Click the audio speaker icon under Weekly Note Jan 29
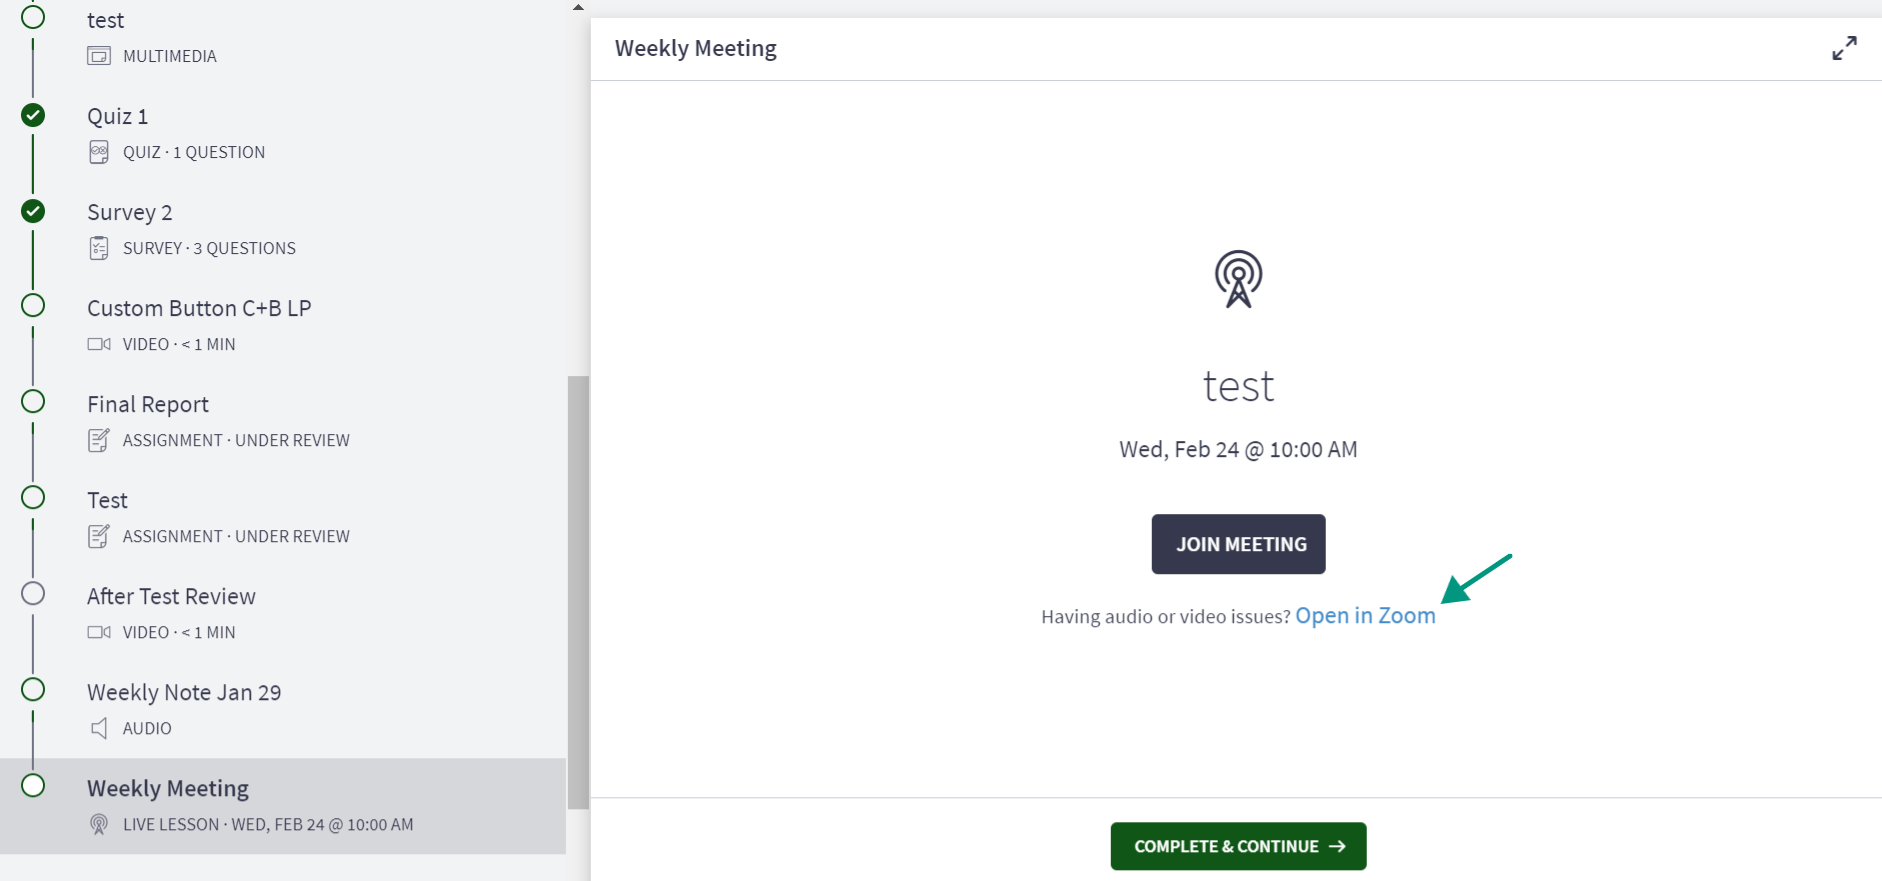The width and height of the screenshot is (1882, 881). pos(99,728)
